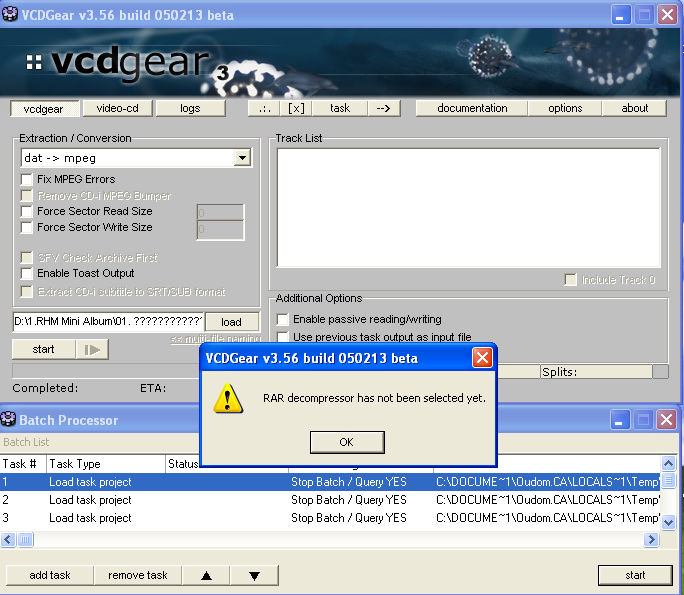Click OK in the RAR decompressor warning

coord(347,442)
